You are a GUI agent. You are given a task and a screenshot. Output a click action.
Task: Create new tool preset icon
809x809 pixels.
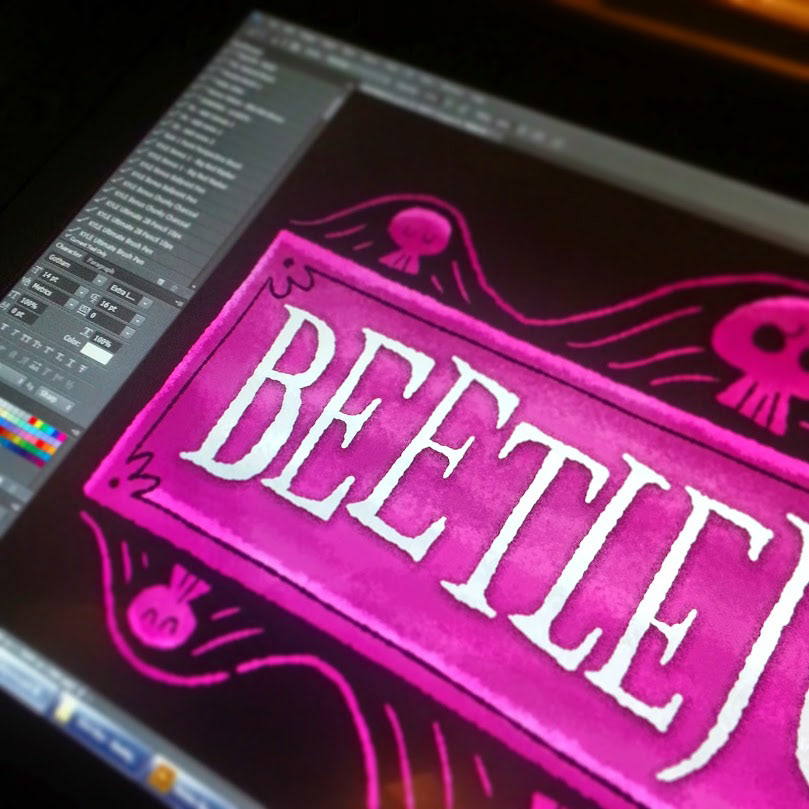coord(160,282)
